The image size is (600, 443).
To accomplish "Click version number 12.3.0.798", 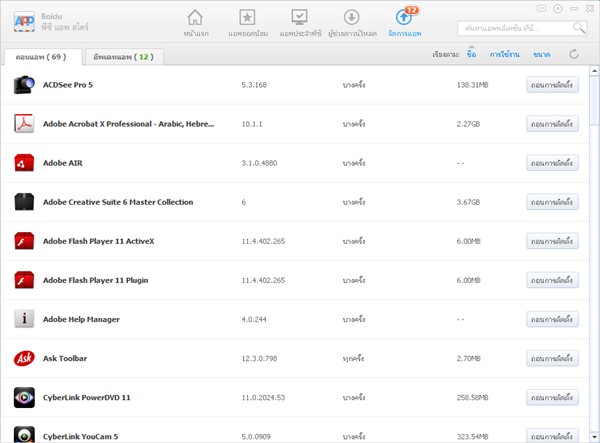I will pos(259,358).
